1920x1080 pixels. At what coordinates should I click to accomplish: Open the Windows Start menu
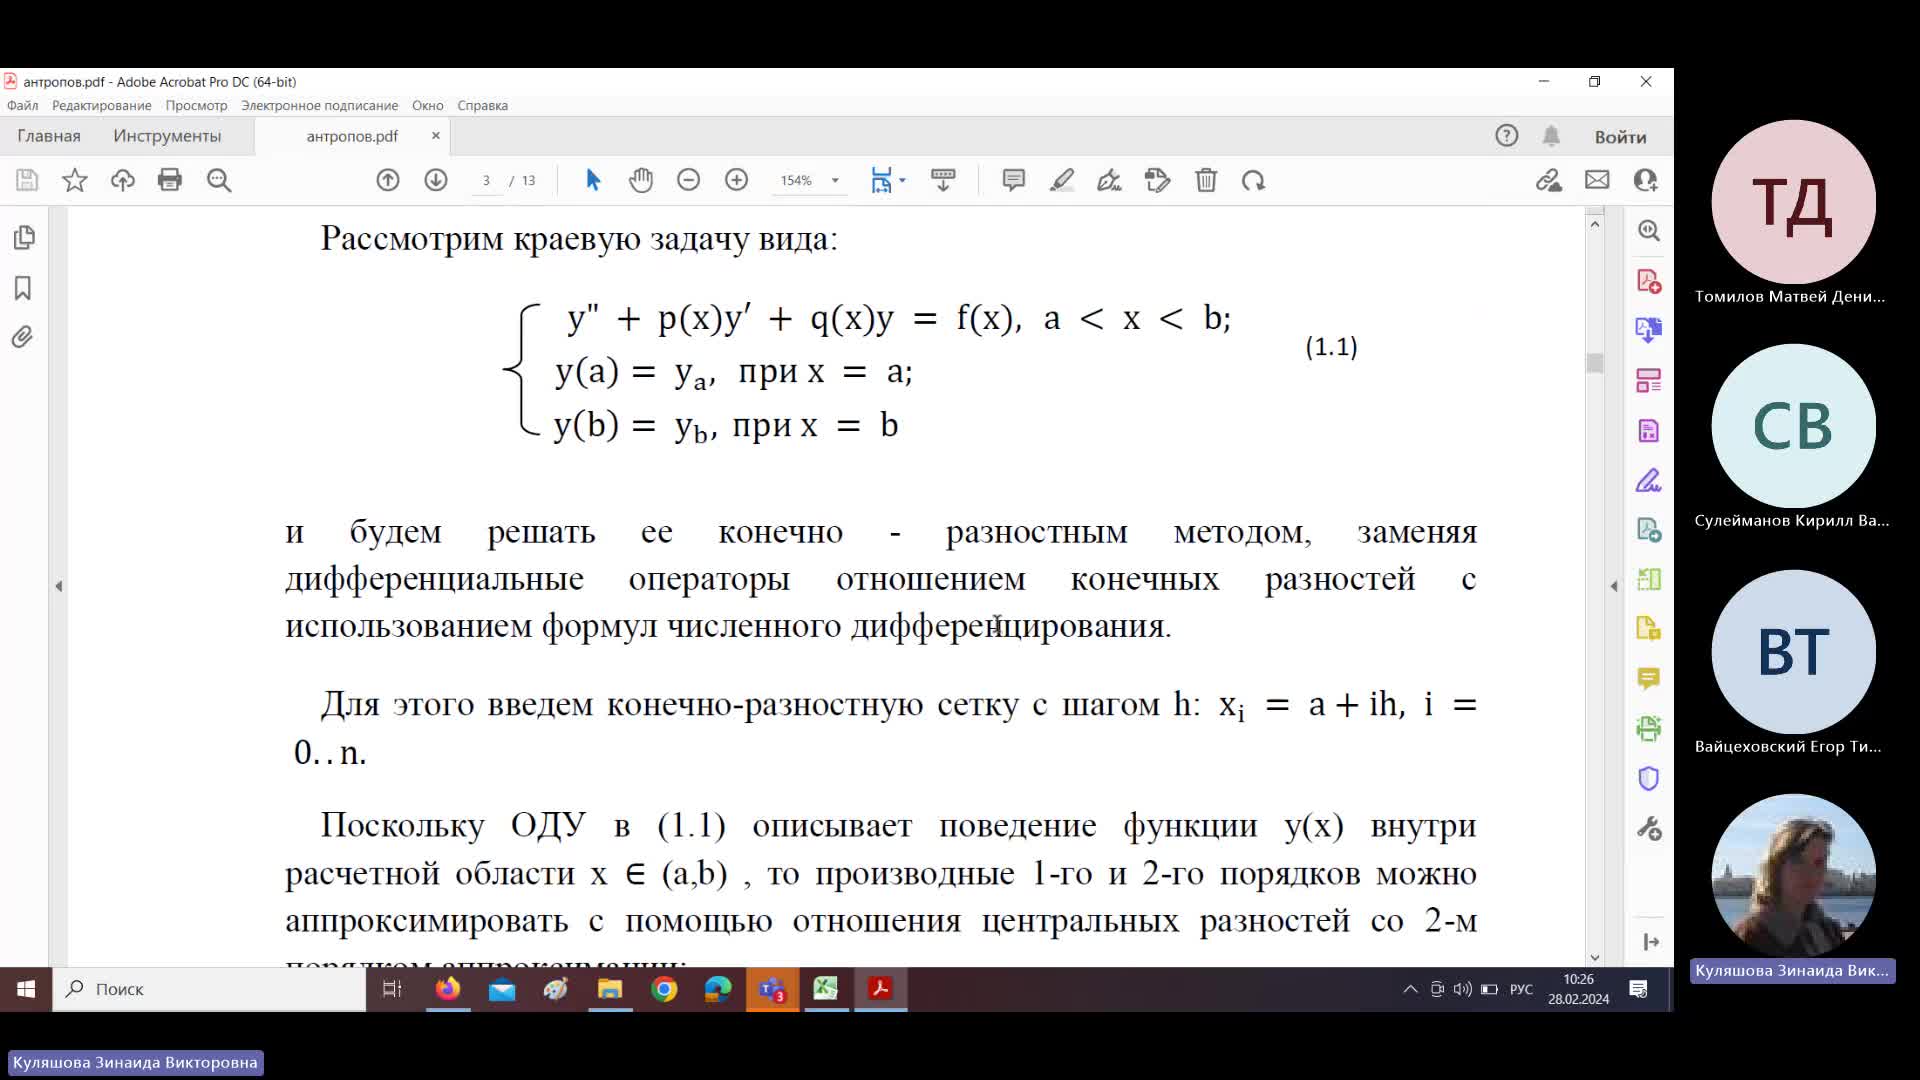point(26,989)
